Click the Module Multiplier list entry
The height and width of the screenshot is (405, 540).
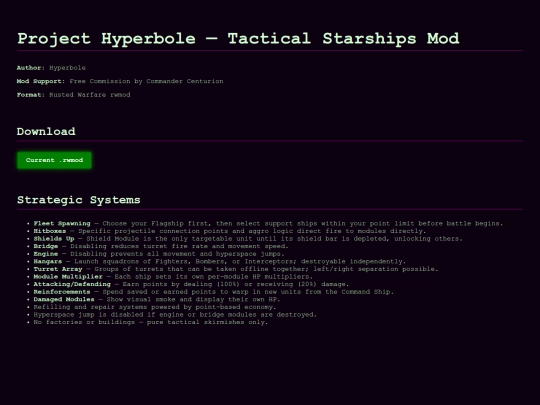173,277
